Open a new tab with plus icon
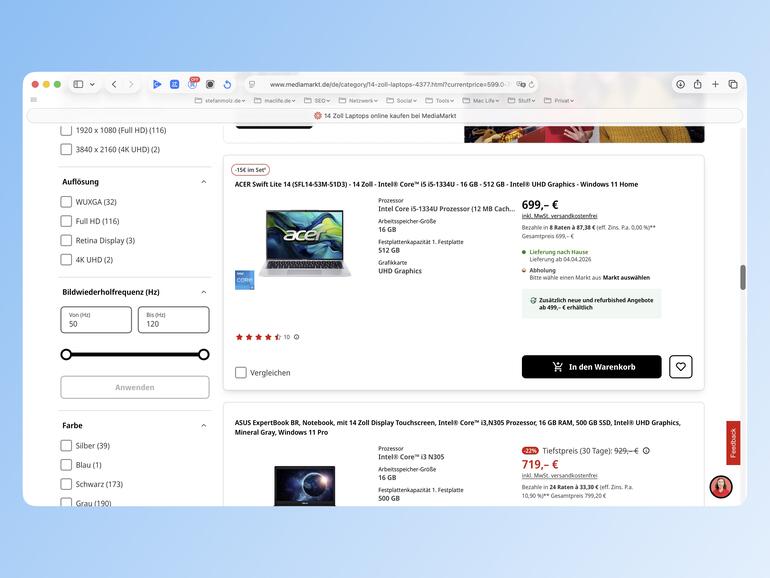This screenshot has height=578, width=770. 715,84
